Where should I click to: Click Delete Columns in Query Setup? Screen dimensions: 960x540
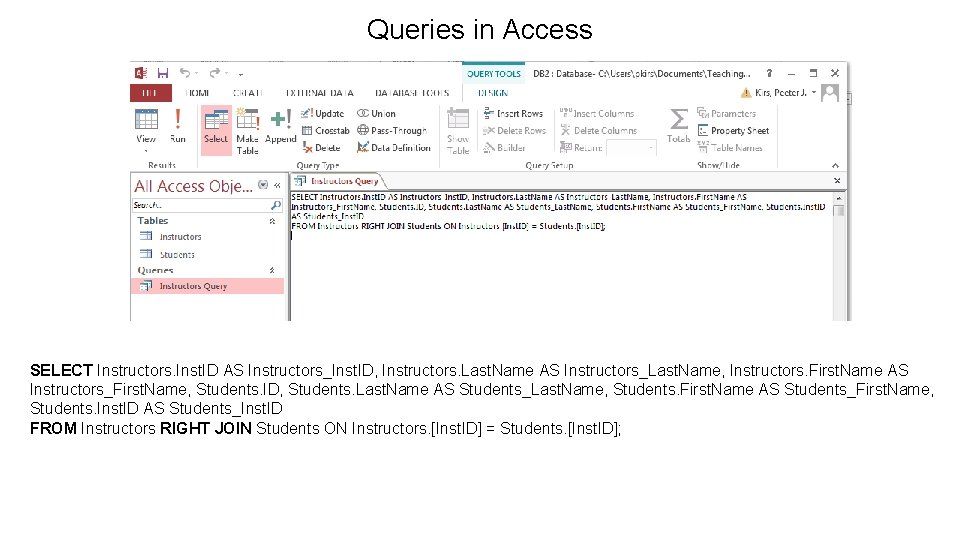click(x=598, y=130)
